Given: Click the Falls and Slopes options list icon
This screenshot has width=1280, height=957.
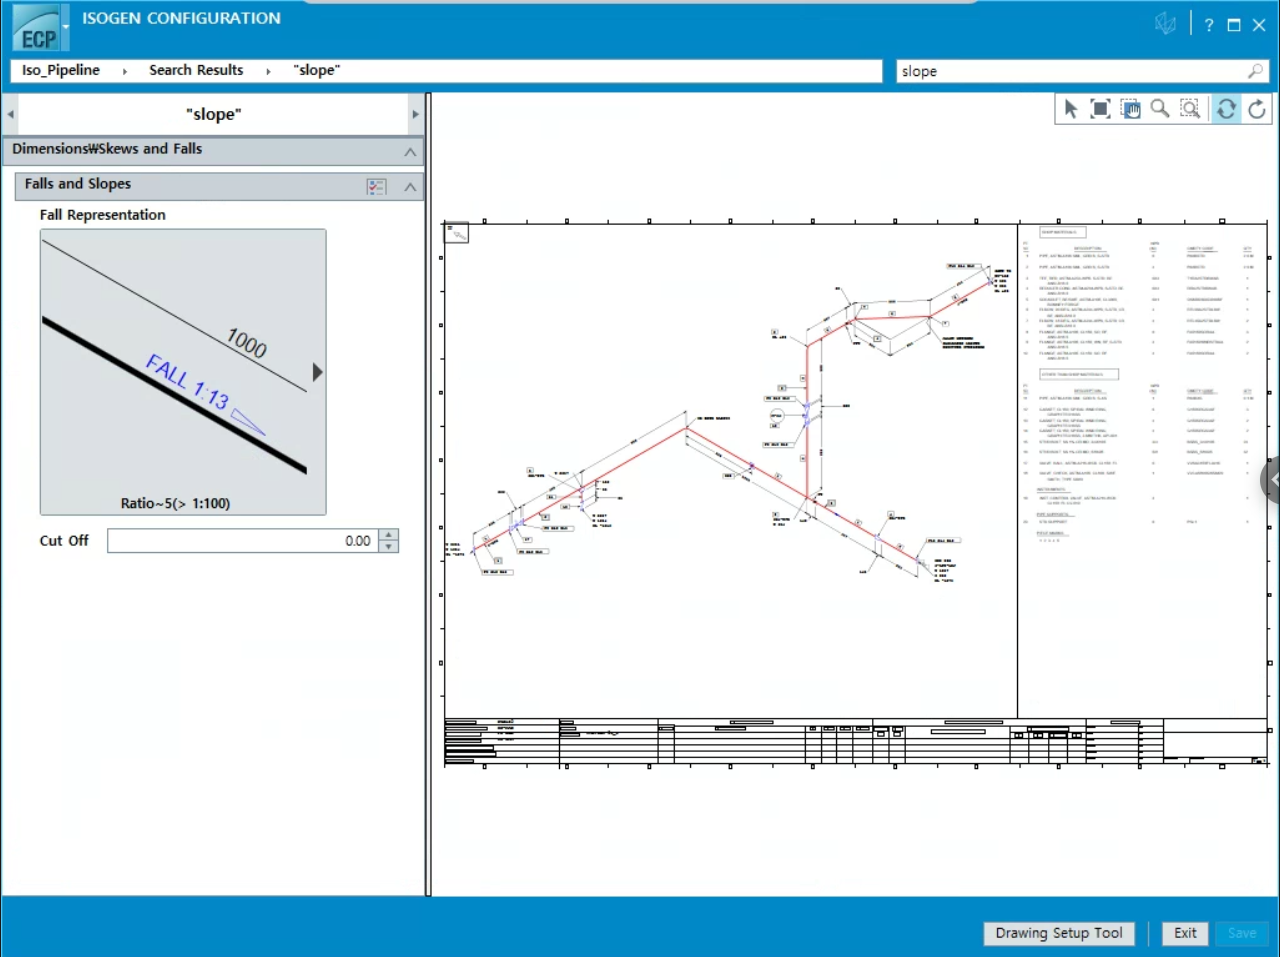Looking at the screenshot, I should 376,186.
